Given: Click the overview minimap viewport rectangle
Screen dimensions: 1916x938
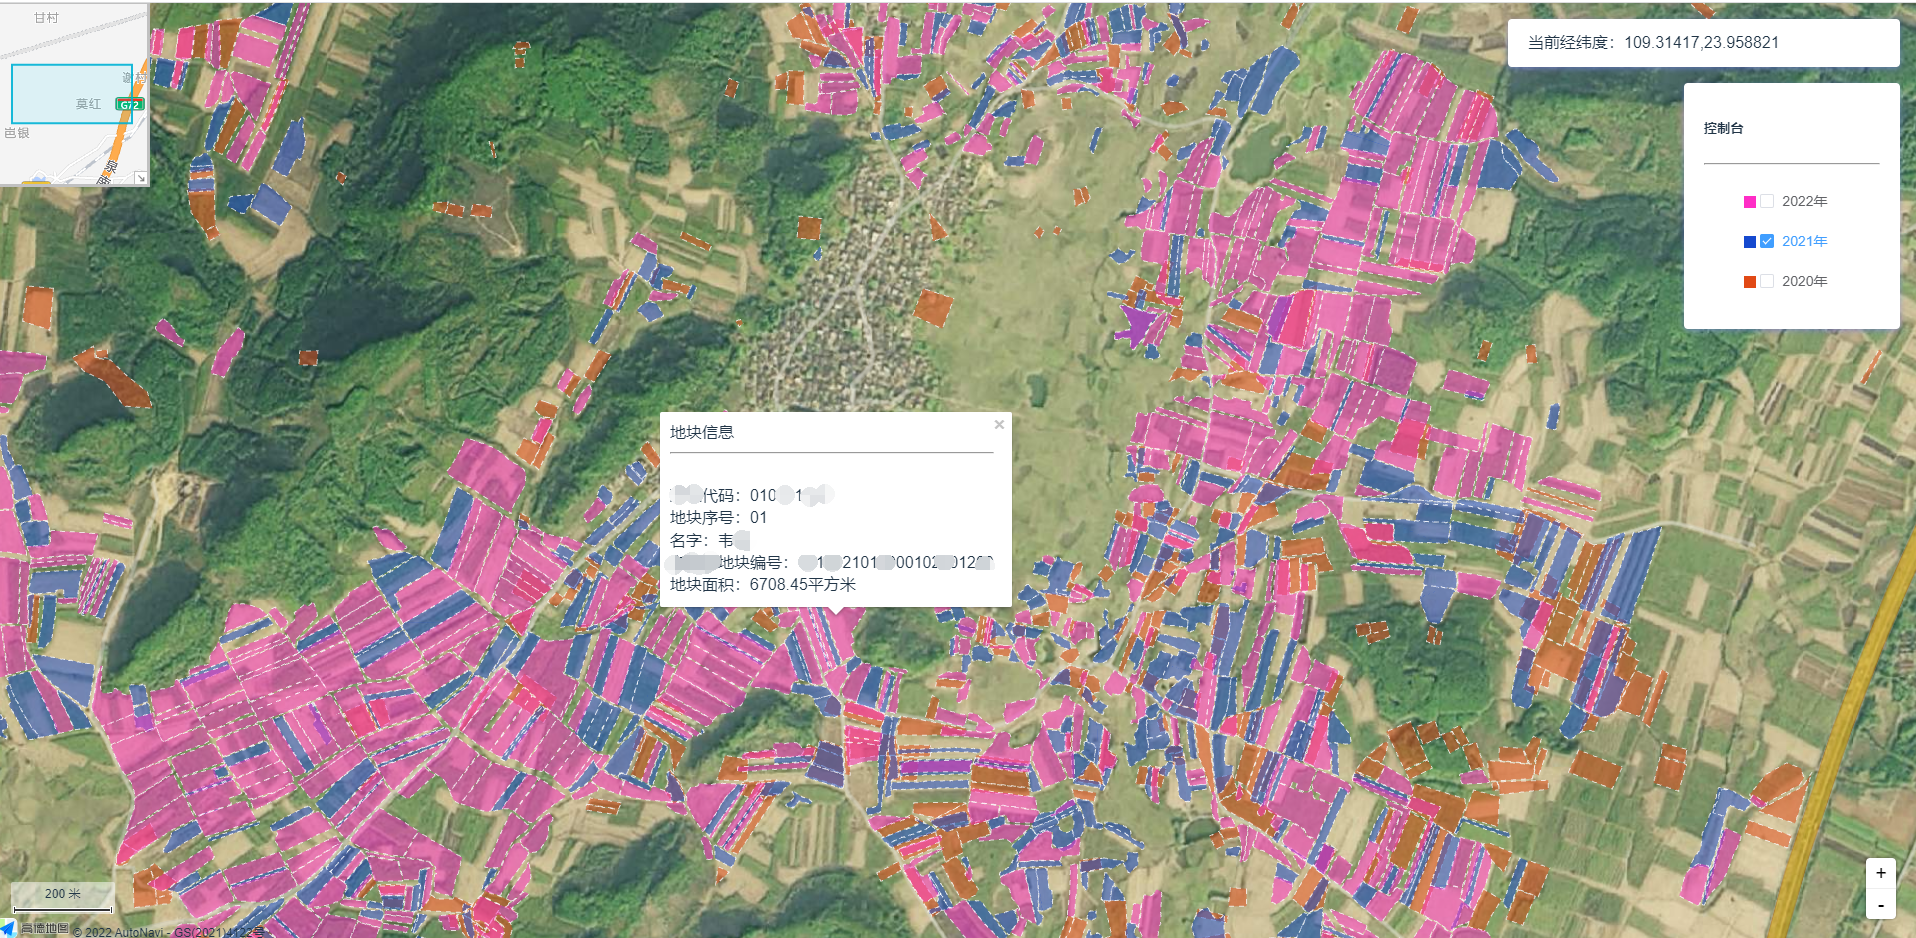Looking at the screenshot, I should pyautogui.click(x=72, y=94).
